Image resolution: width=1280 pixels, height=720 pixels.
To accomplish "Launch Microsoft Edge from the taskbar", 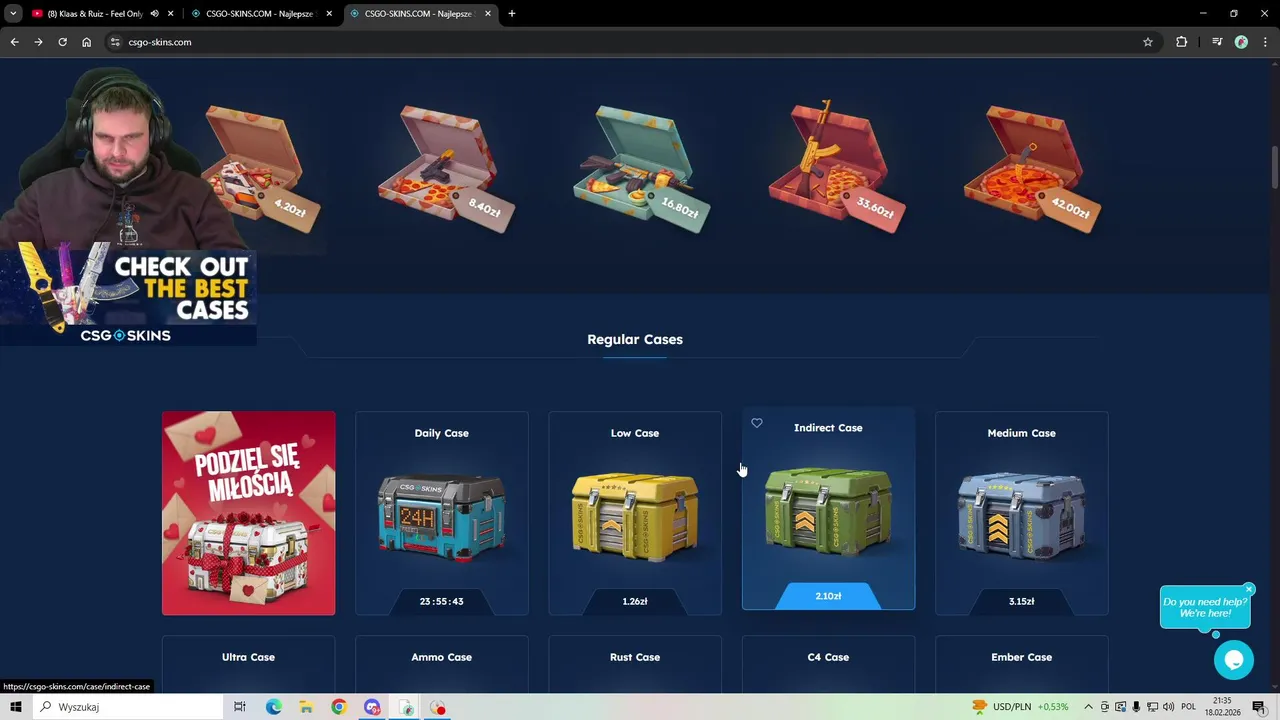I will [273, 707].
